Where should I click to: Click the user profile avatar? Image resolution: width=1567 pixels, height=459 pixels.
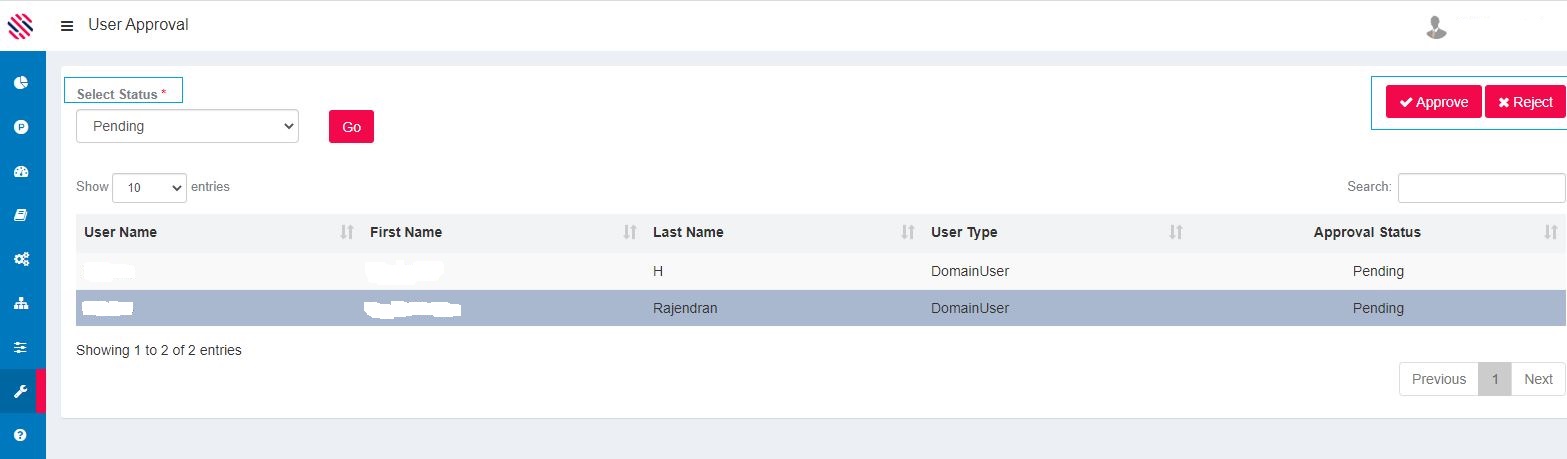coord(1436,27)
